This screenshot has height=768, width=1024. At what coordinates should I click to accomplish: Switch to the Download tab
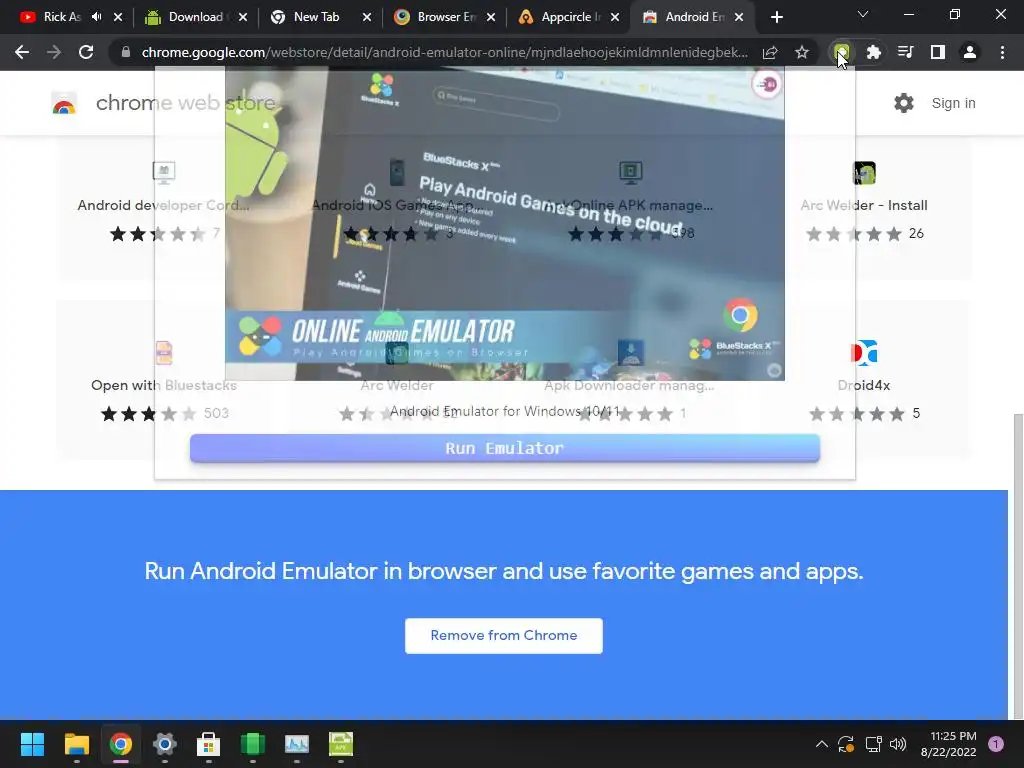[x=196, y=17]
